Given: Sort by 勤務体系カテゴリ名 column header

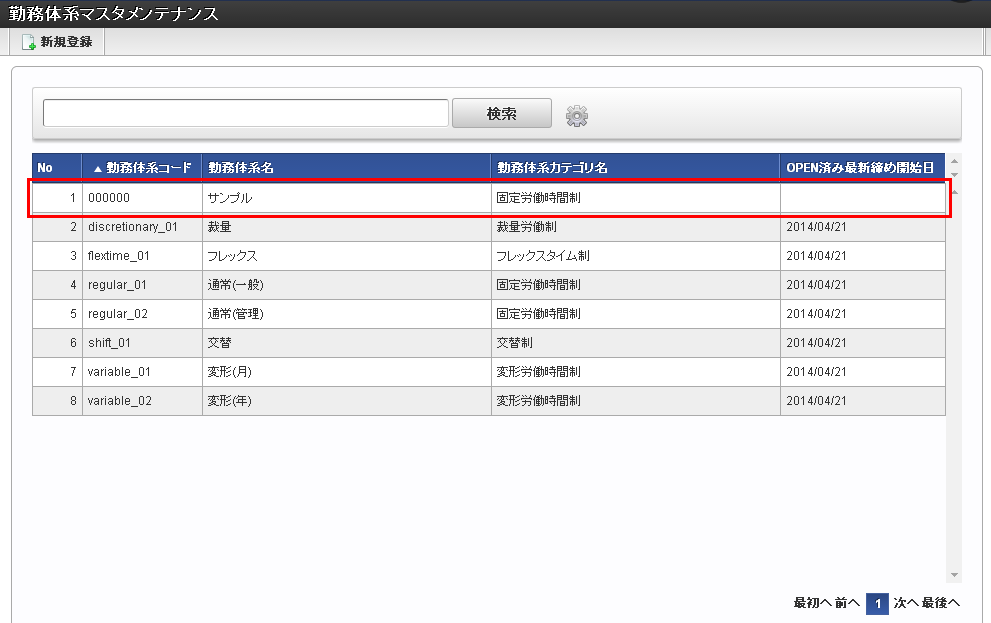Looking at the screenshot, I should [552, 168].
